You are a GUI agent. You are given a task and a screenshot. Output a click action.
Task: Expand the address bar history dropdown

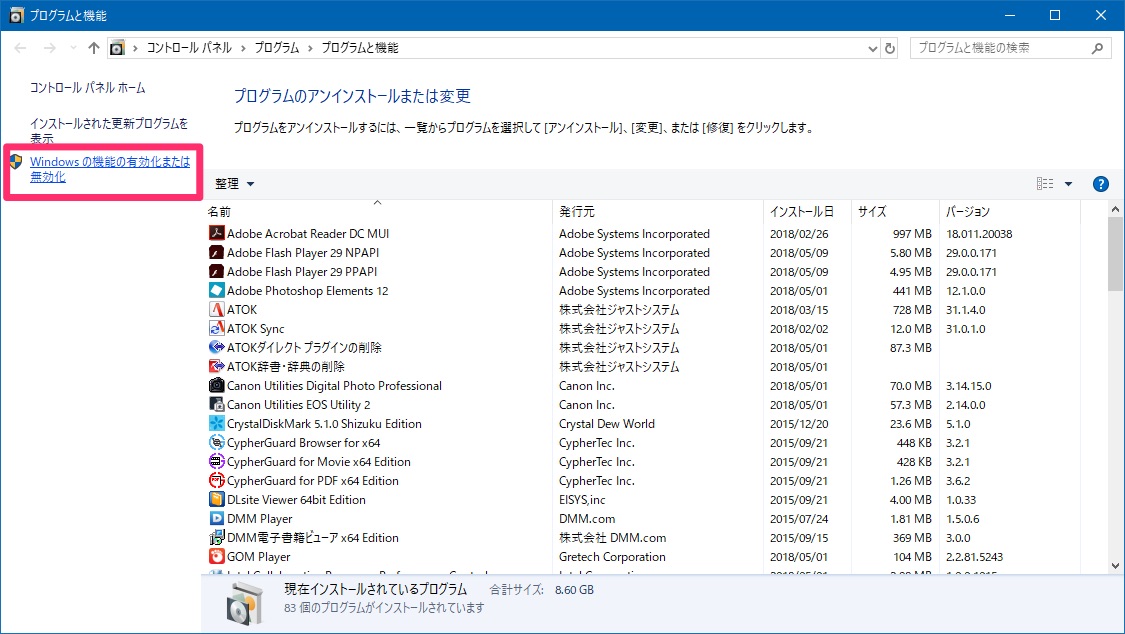872,49
